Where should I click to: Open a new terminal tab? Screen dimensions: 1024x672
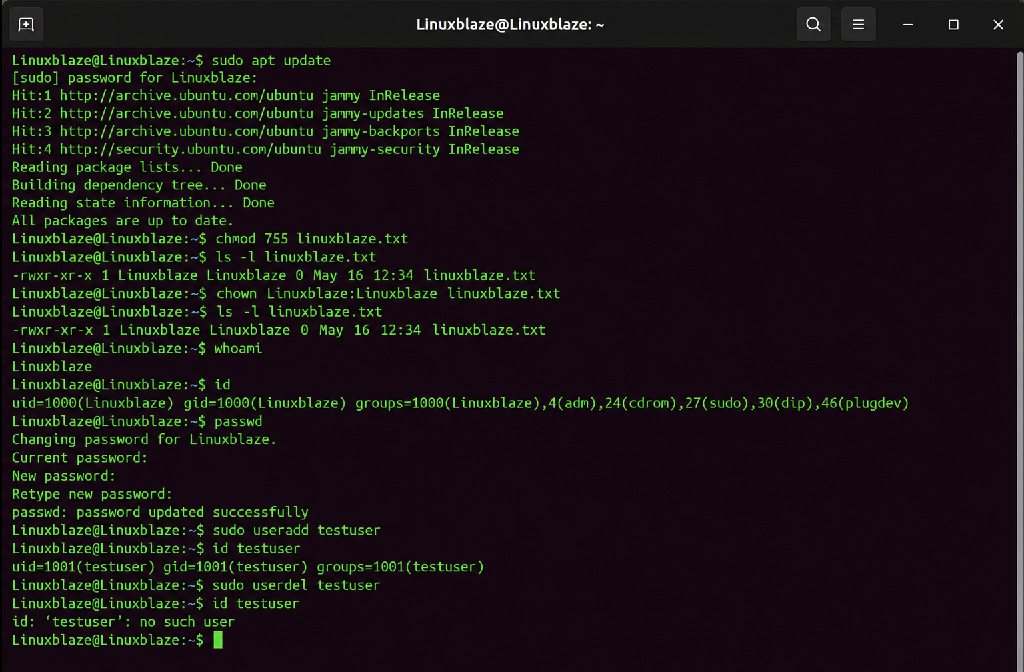(x=26, y=25)
